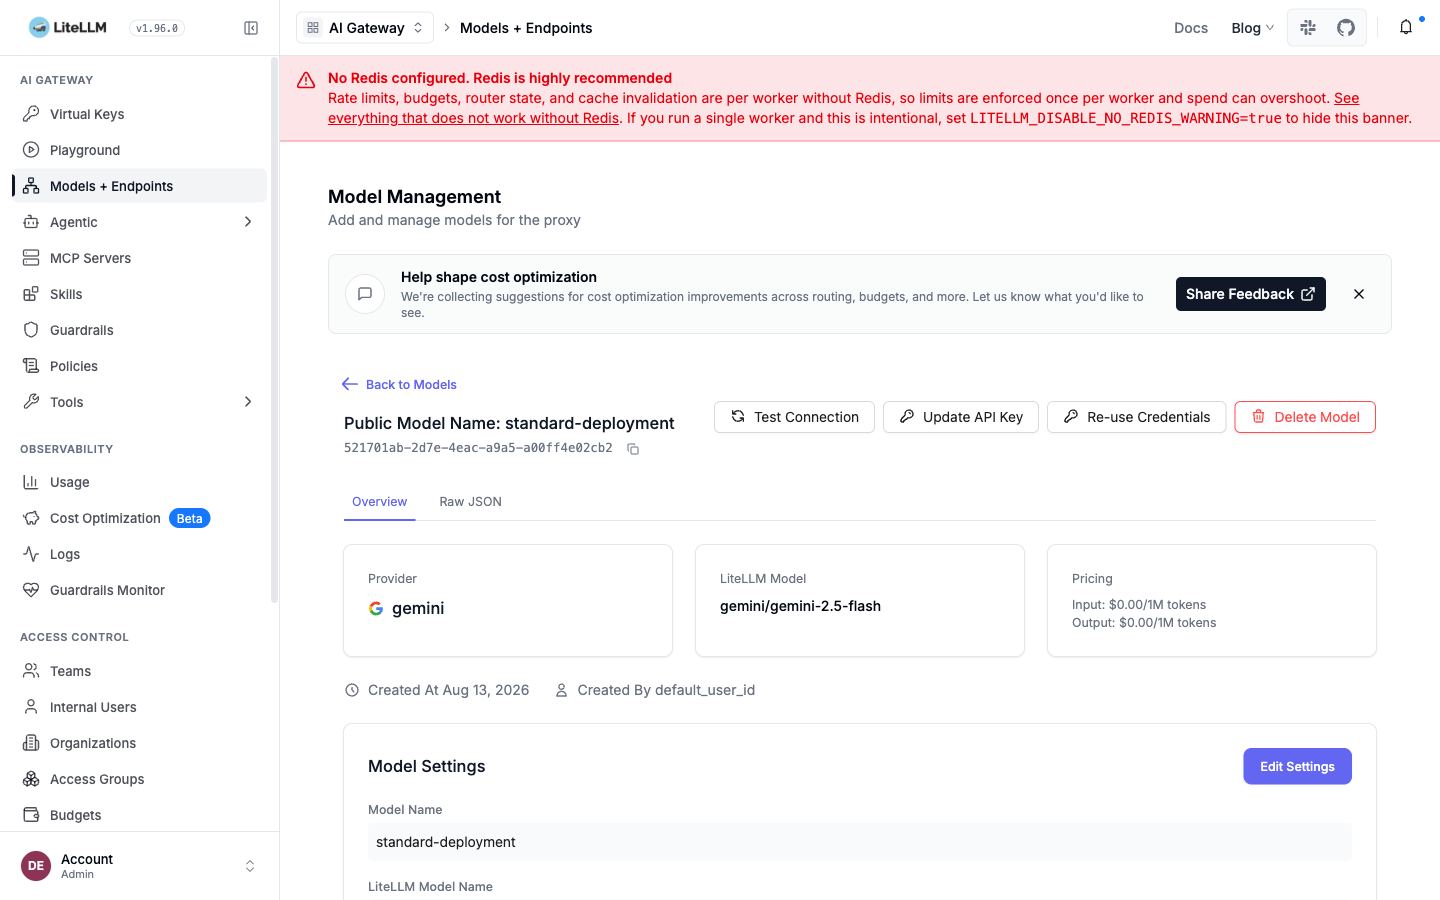
Task: Copy the model ID to clipboard
Action: 633,449
